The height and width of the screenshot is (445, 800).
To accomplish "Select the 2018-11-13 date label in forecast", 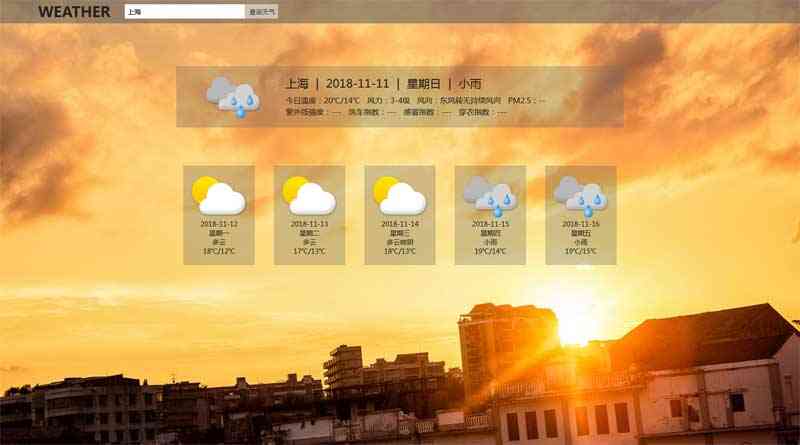I will [x=309, y=224].
